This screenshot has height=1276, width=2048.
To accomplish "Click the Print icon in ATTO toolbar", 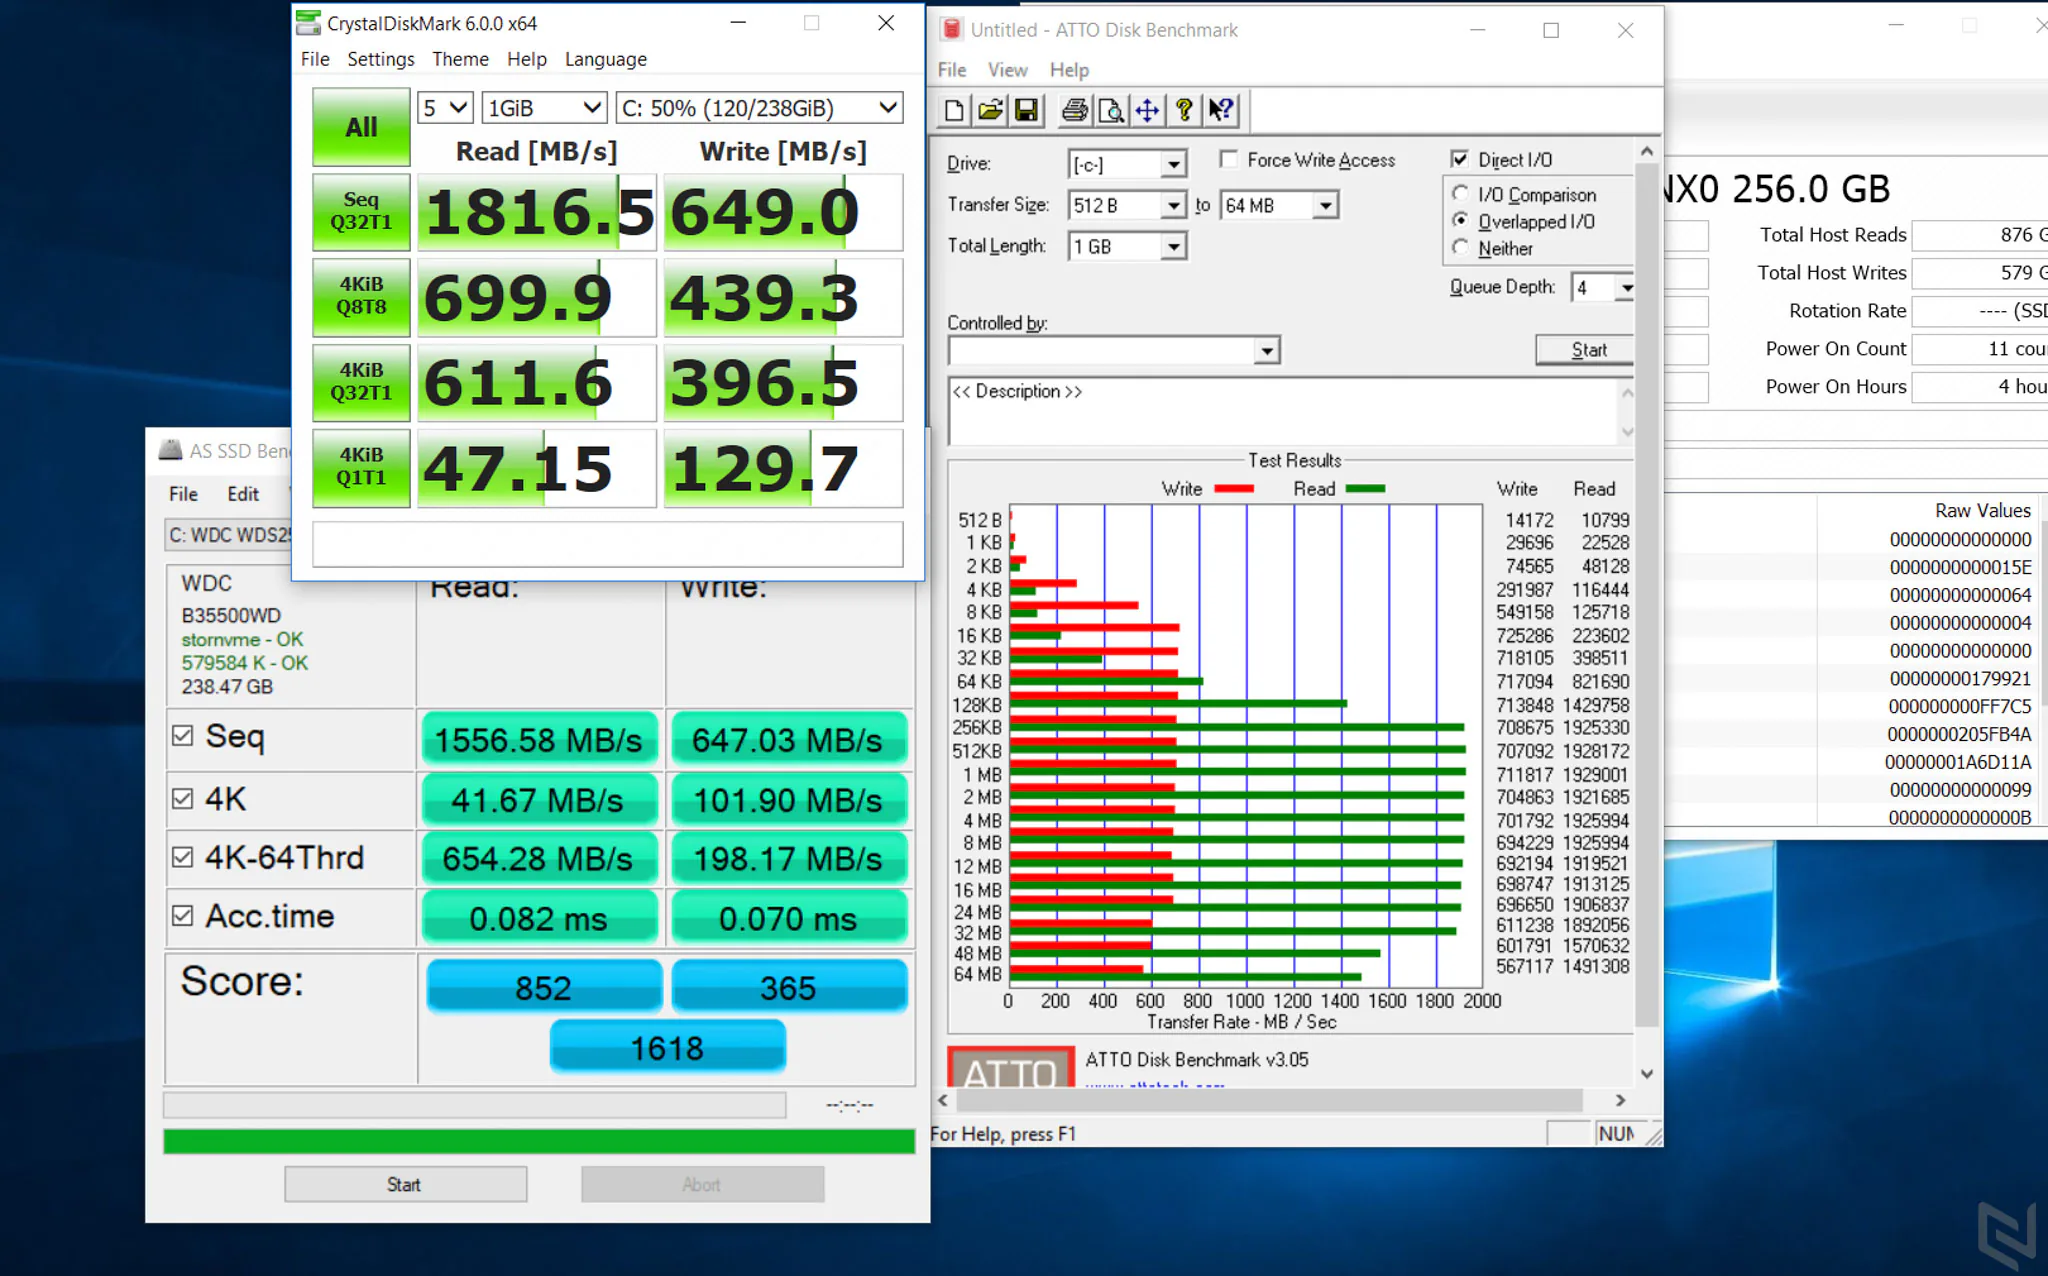I will click(x=1075, y=110).
